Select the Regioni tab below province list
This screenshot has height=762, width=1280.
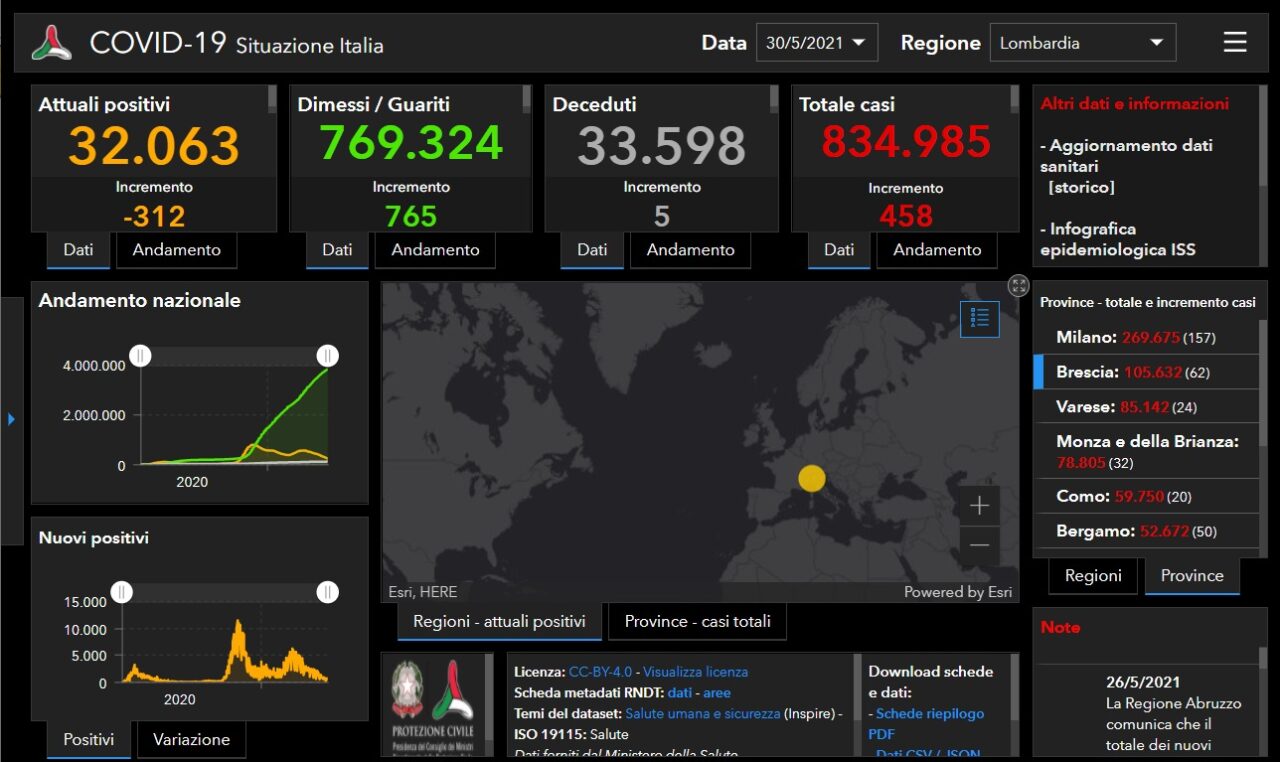(1092, 576)
